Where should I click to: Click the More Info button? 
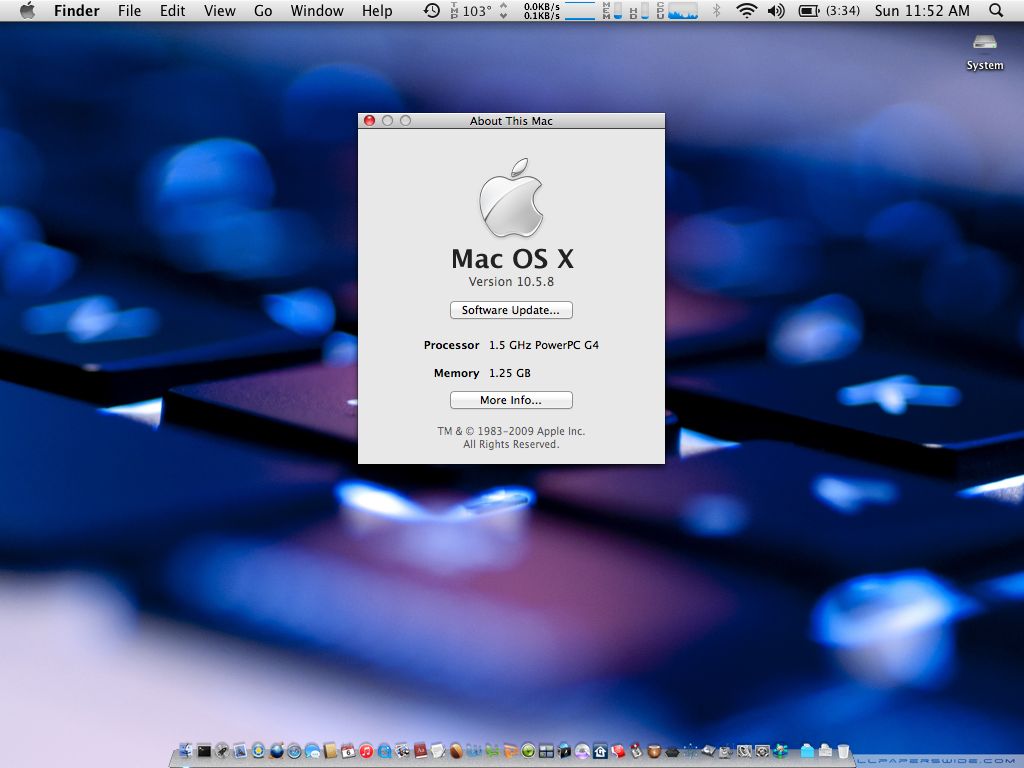tap(511, 400)
